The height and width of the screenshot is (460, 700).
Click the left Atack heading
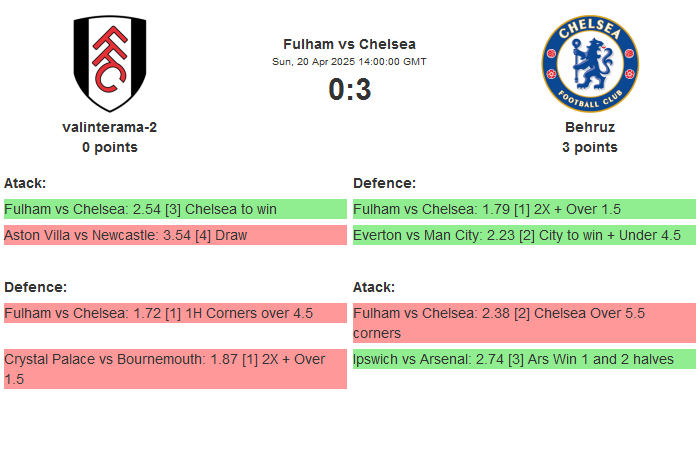pos(25,183)
